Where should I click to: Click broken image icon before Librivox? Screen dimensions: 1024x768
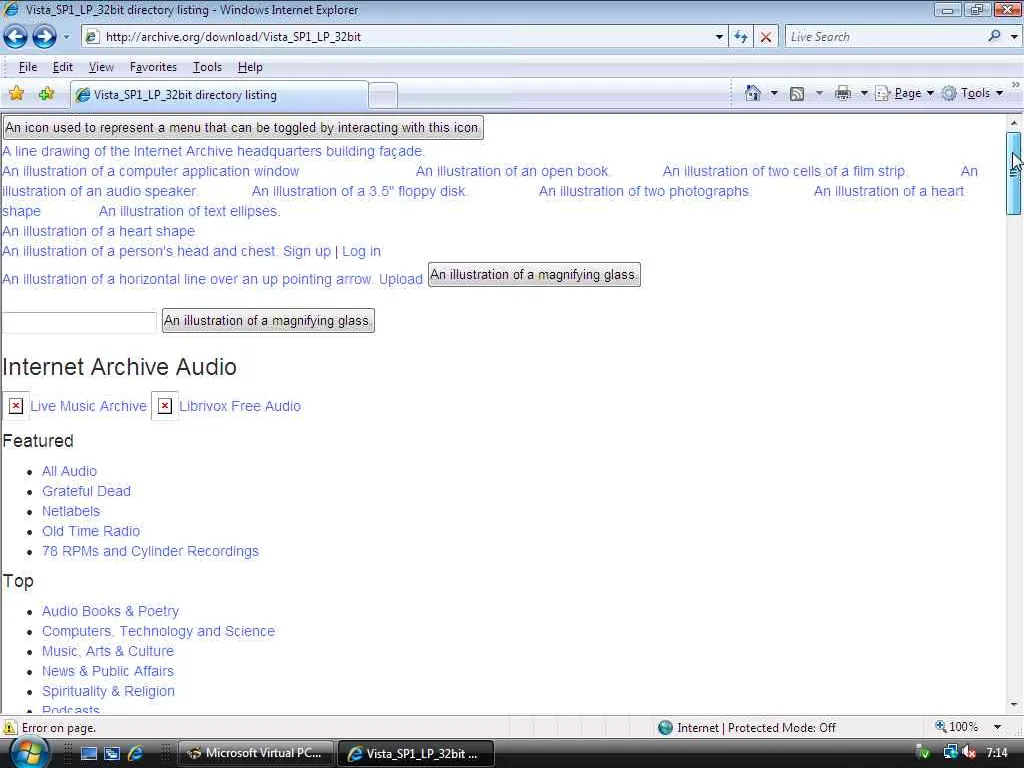(165, 406)
